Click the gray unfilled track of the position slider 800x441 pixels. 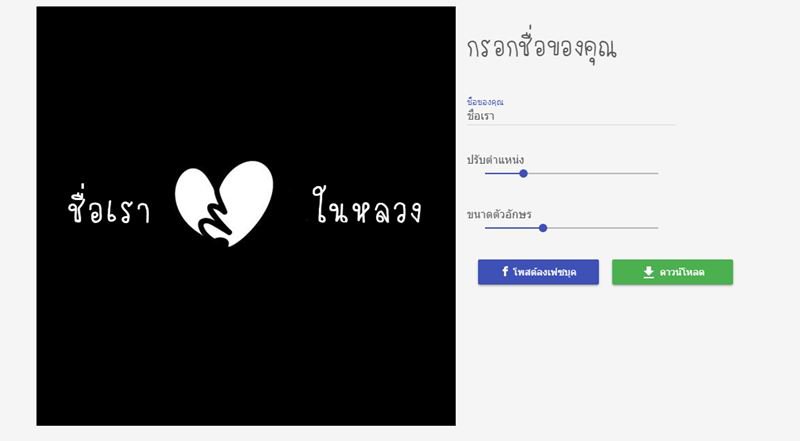(593, 174)
